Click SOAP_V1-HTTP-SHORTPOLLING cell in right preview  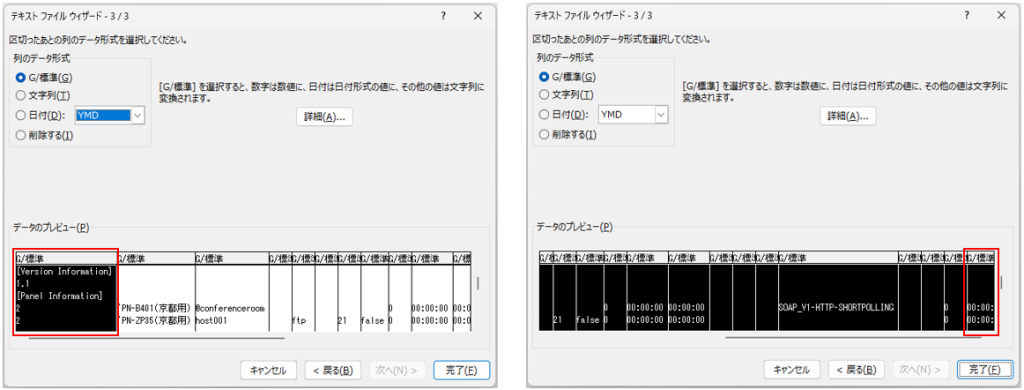pos(837,307)
